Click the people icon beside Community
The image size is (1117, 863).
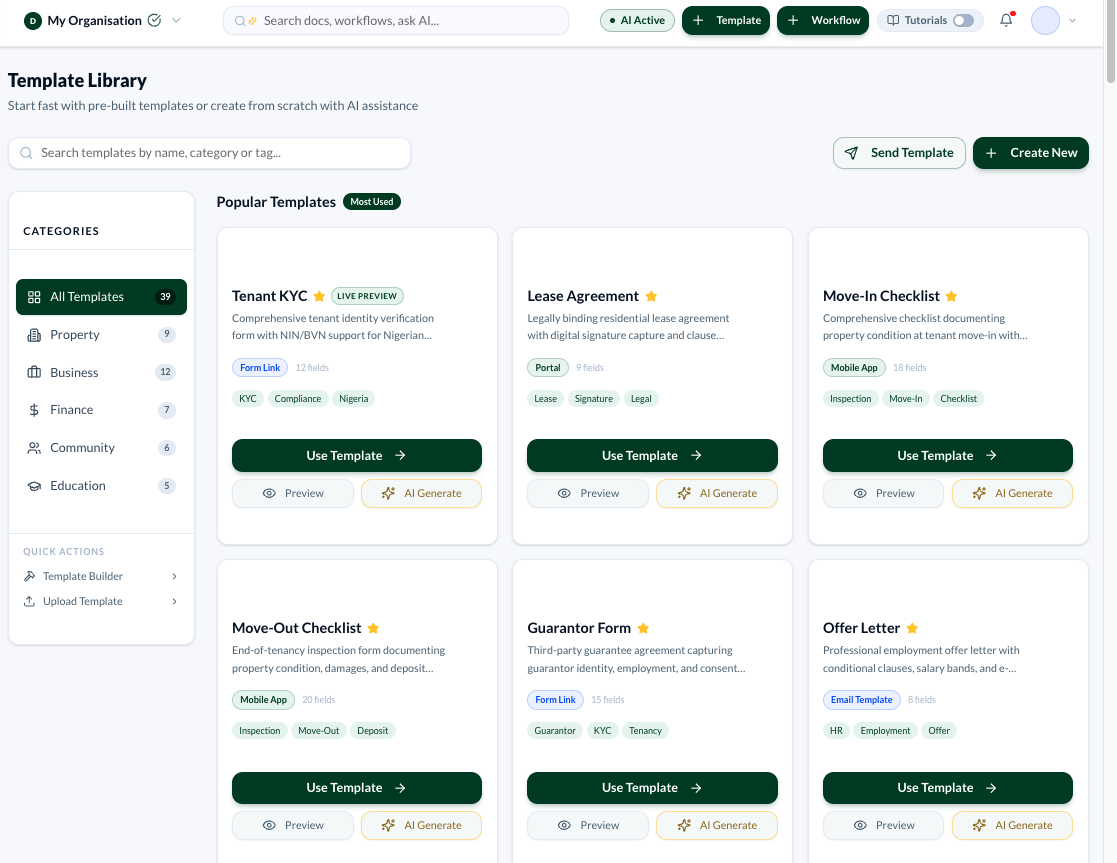pyautogui.click(x=33, y=448)
